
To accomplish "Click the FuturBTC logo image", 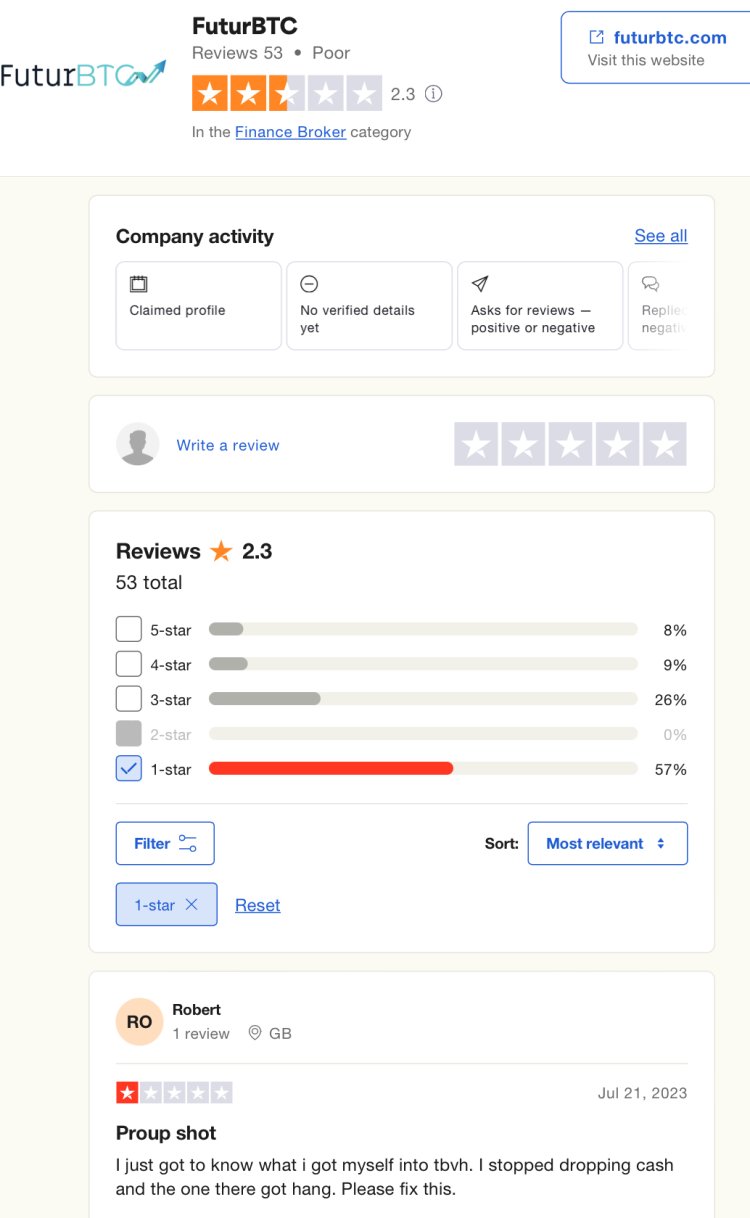I will [x=83, y=74].
